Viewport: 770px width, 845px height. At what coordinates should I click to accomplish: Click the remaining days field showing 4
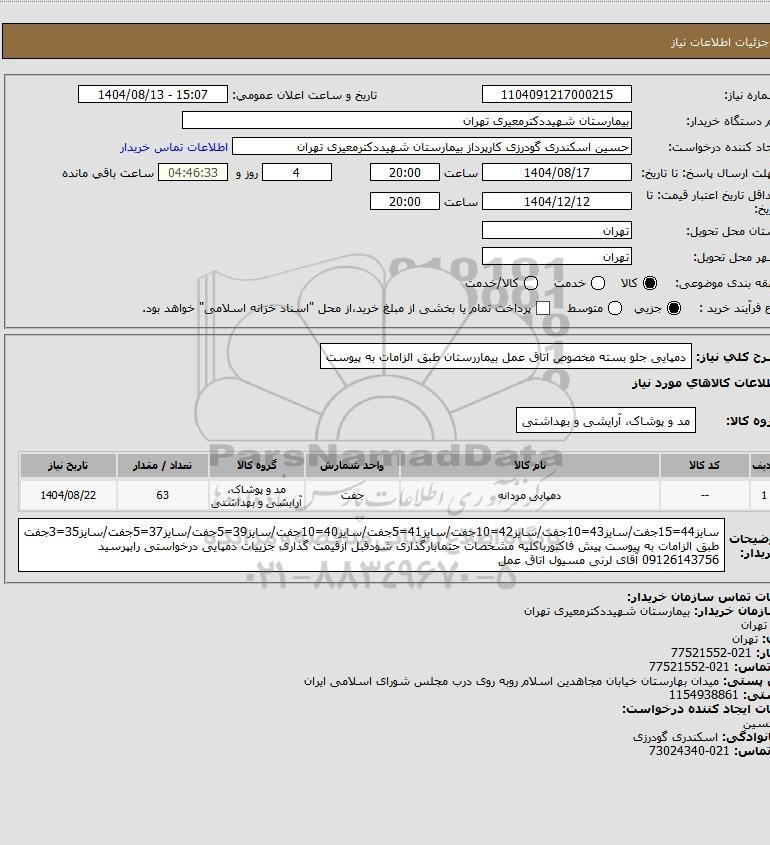294,173
